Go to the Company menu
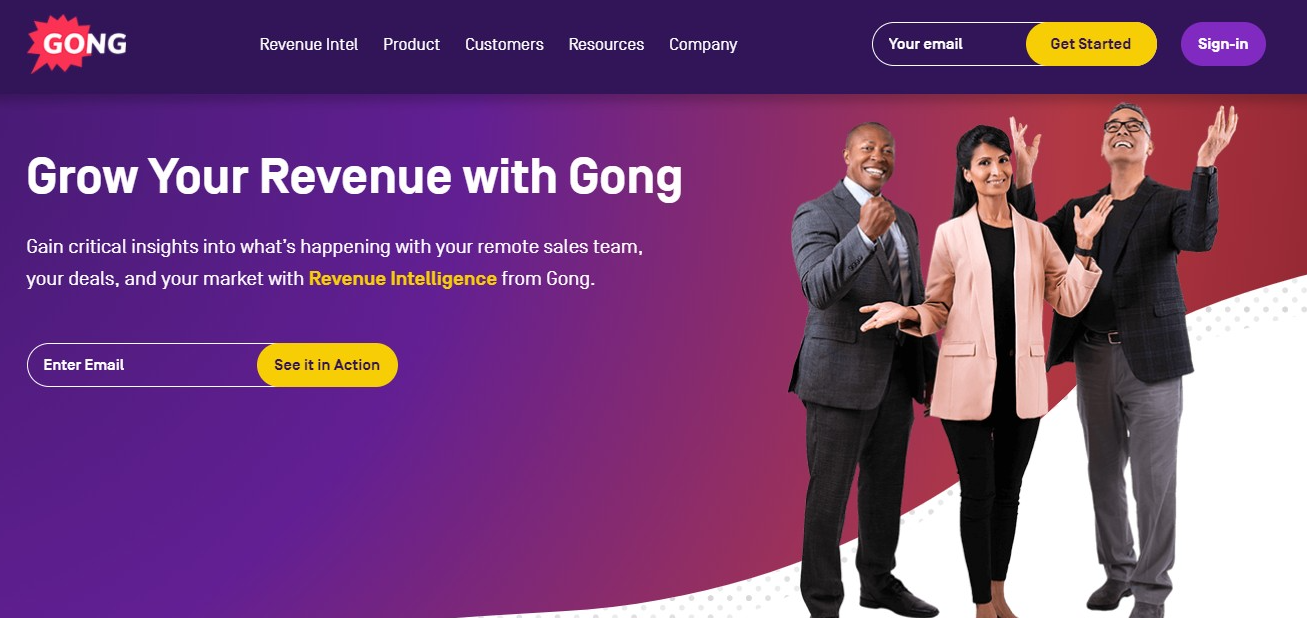The height and width of the screenshot is (618, 1307). (703, 44)
